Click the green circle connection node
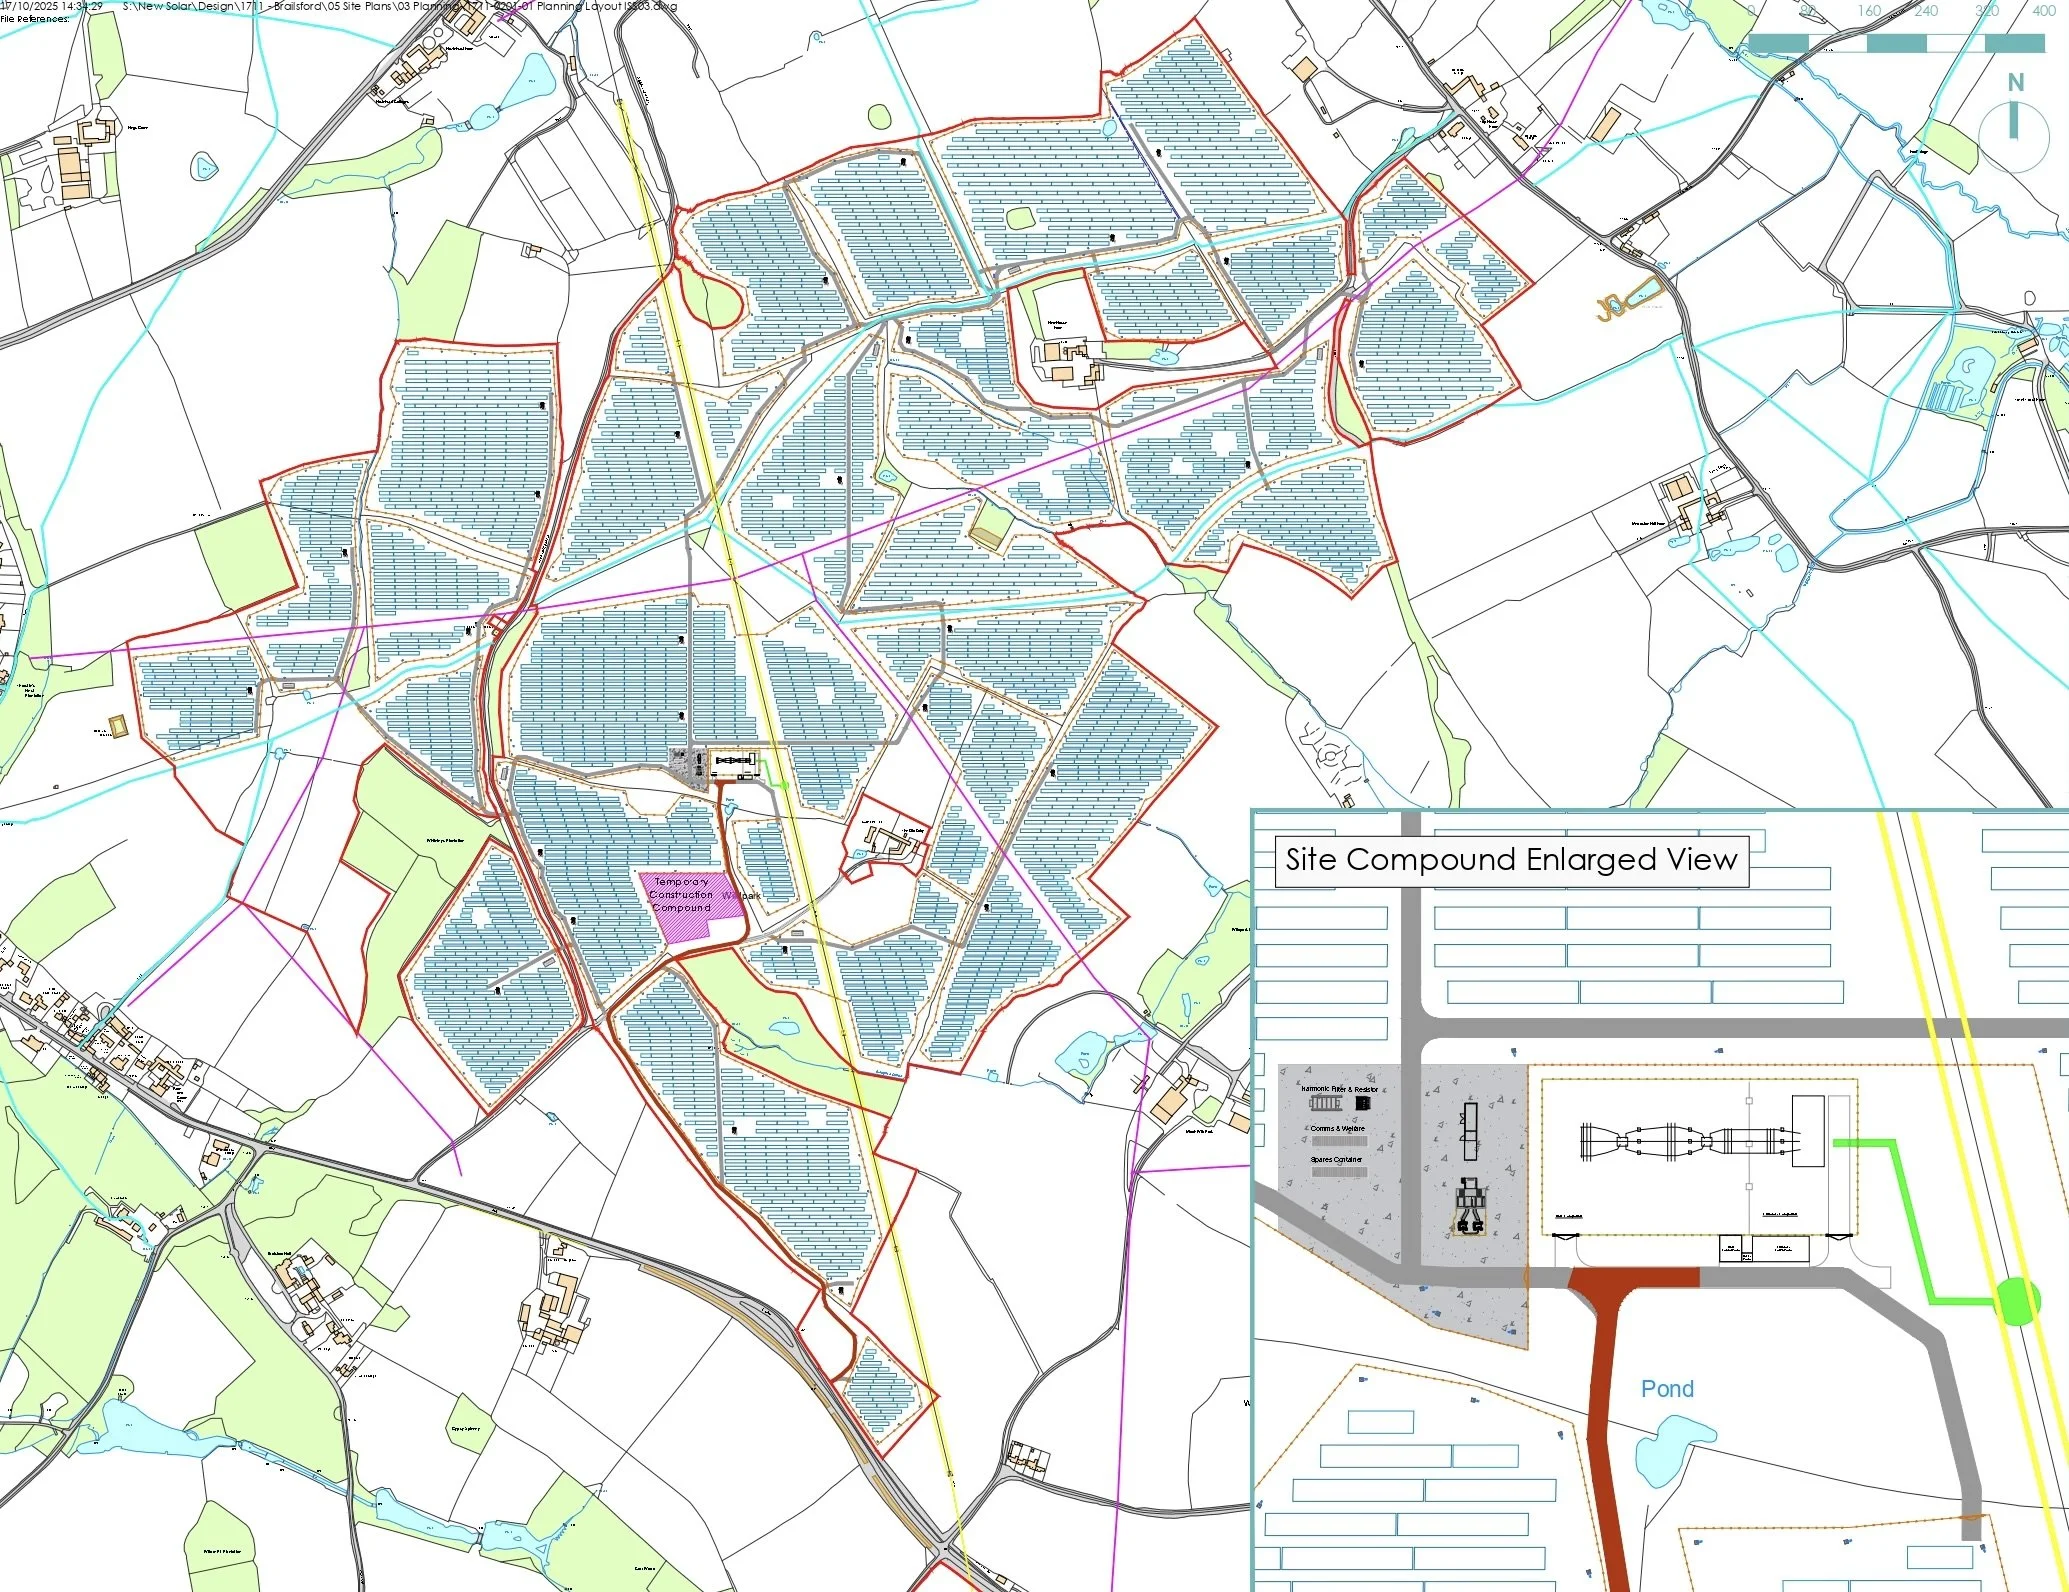Viewport: 2069px width, 1592px height. pyautogui.click(x=2017, y=1301)
